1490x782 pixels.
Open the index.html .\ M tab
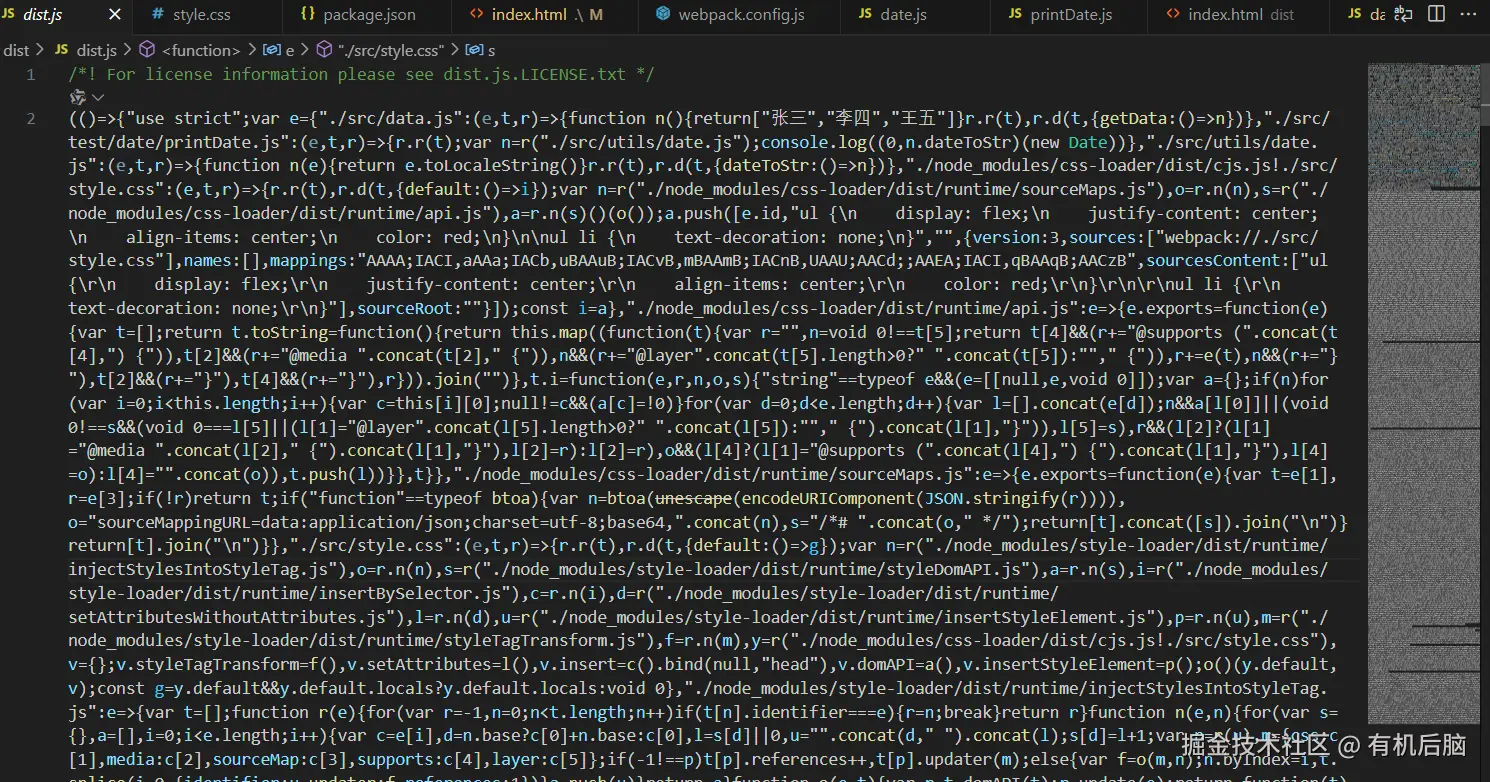(x=545, y=15)
